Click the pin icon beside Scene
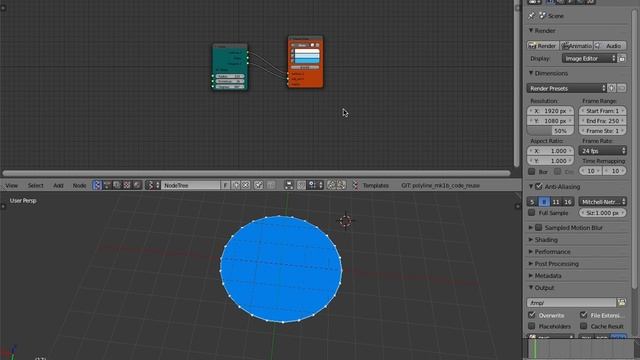The width and height of the screenshot is (640, 360). [x=531, y=16]
